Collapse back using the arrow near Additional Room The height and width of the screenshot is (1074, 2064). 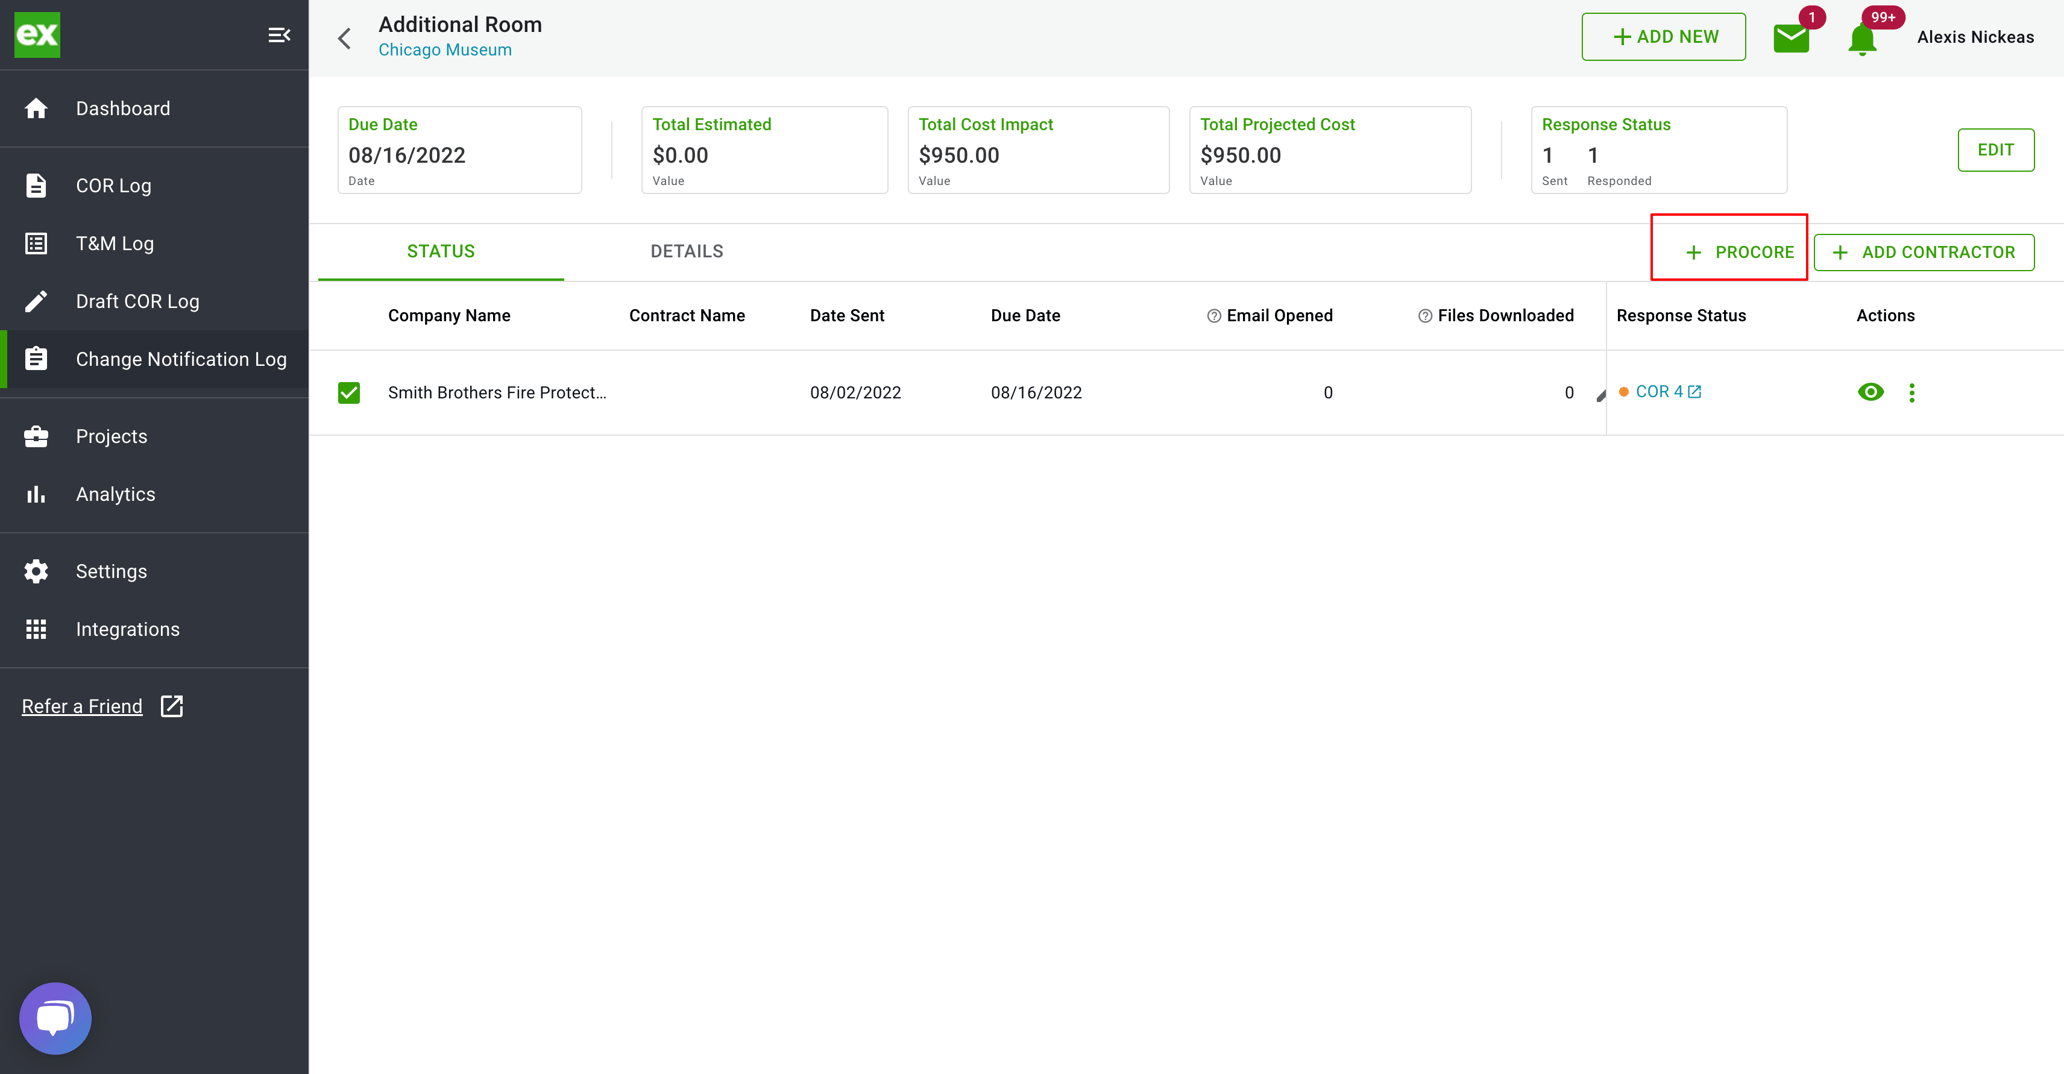(344, 37)
